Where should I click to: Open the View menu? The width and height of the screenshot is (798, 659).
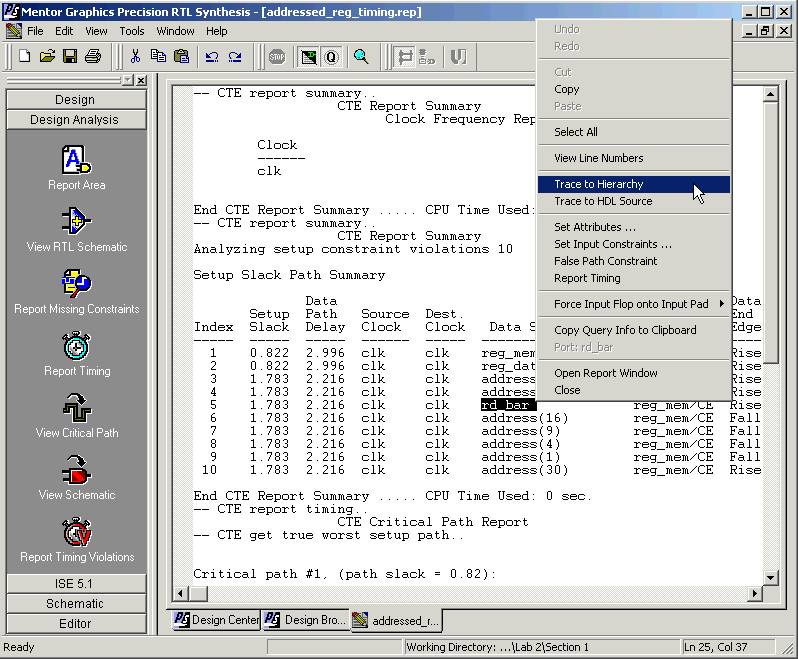pyautogui.click(x=96, y=31)
